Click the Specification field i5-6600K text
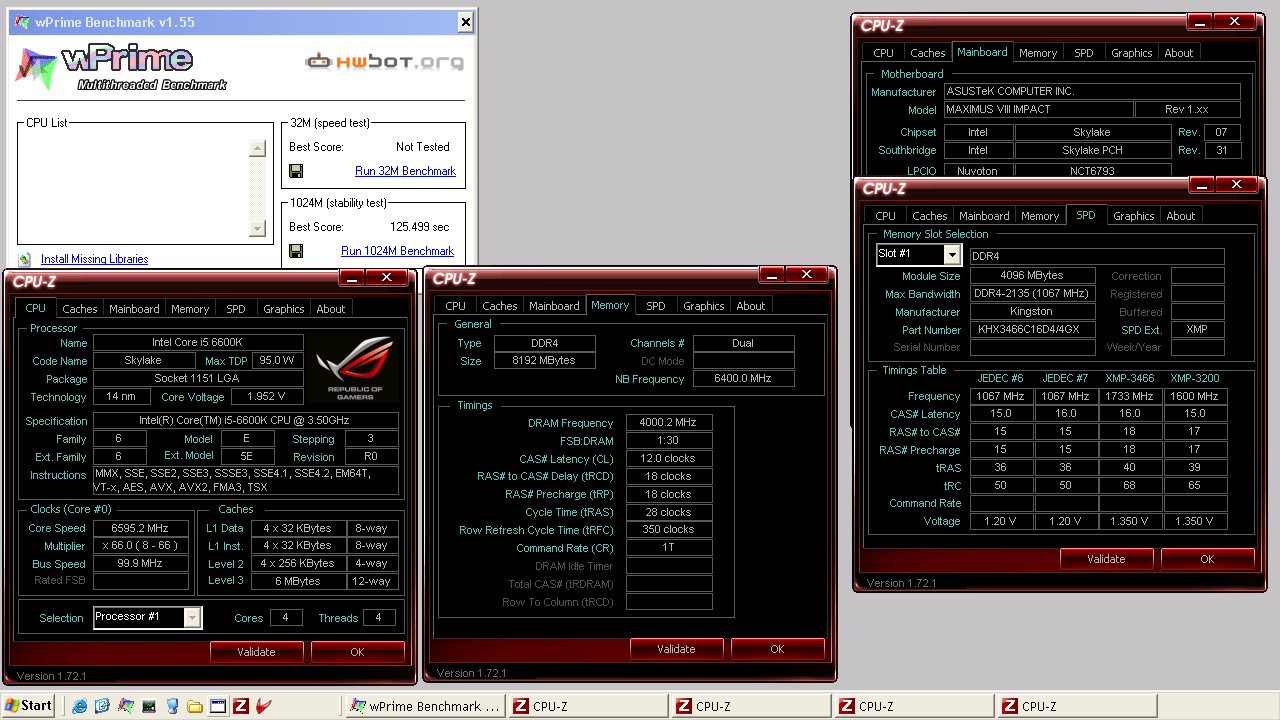The height and width of the screenshot is (720, 1280). 246,421
